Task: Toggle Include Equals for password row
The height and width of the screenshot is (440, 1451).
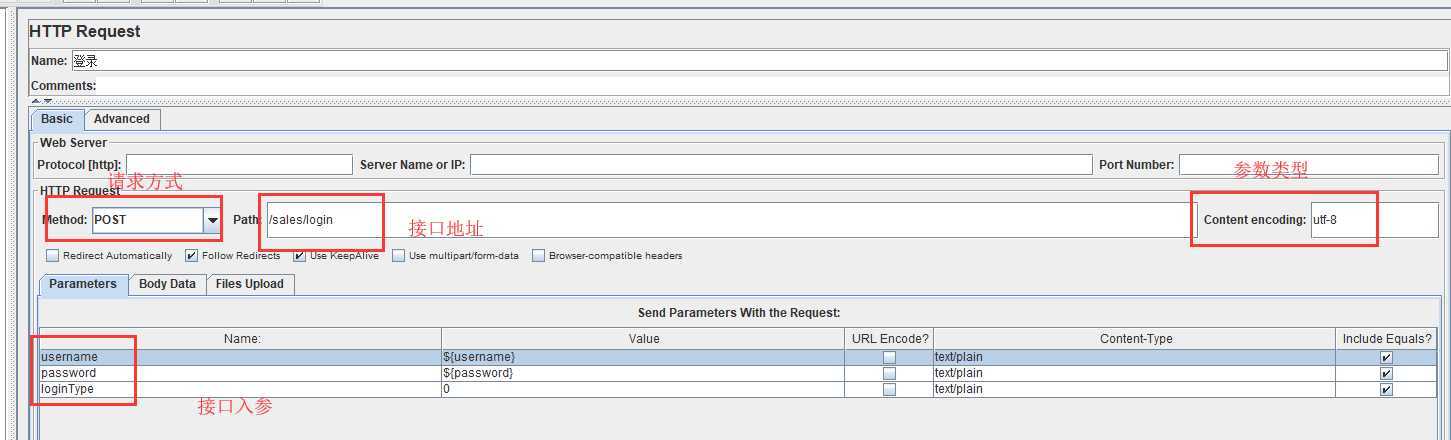Action: click(x=1386, y=374)
